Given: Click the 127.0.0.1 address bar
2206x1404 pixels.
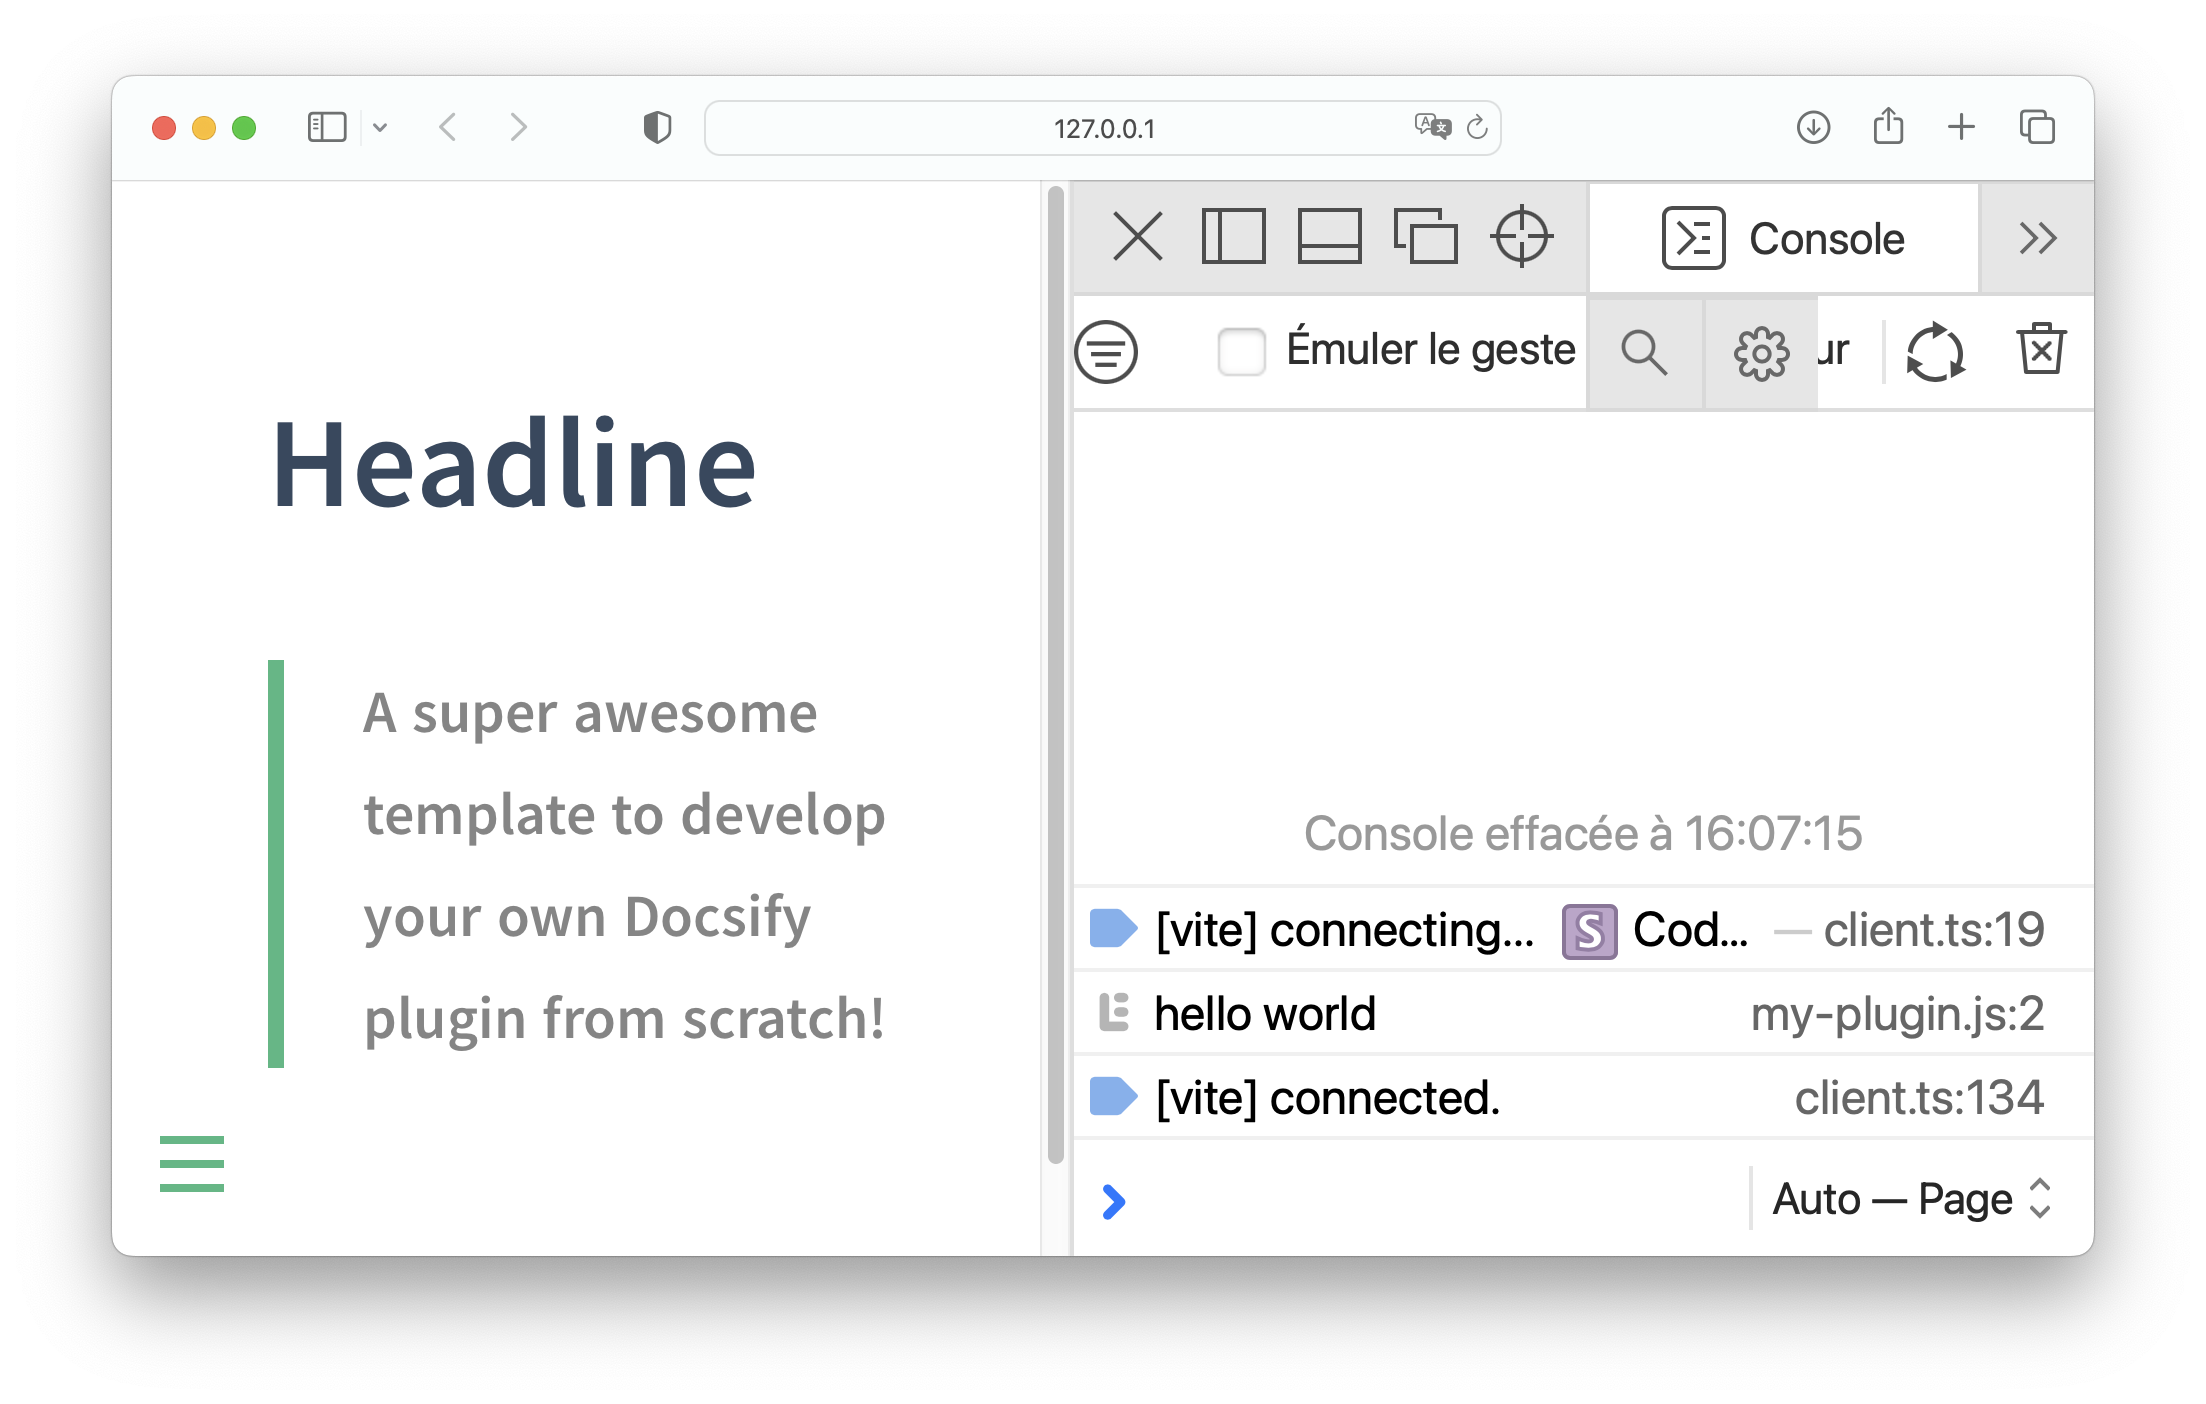Looking at the screenshot, I should [1102, 128].
